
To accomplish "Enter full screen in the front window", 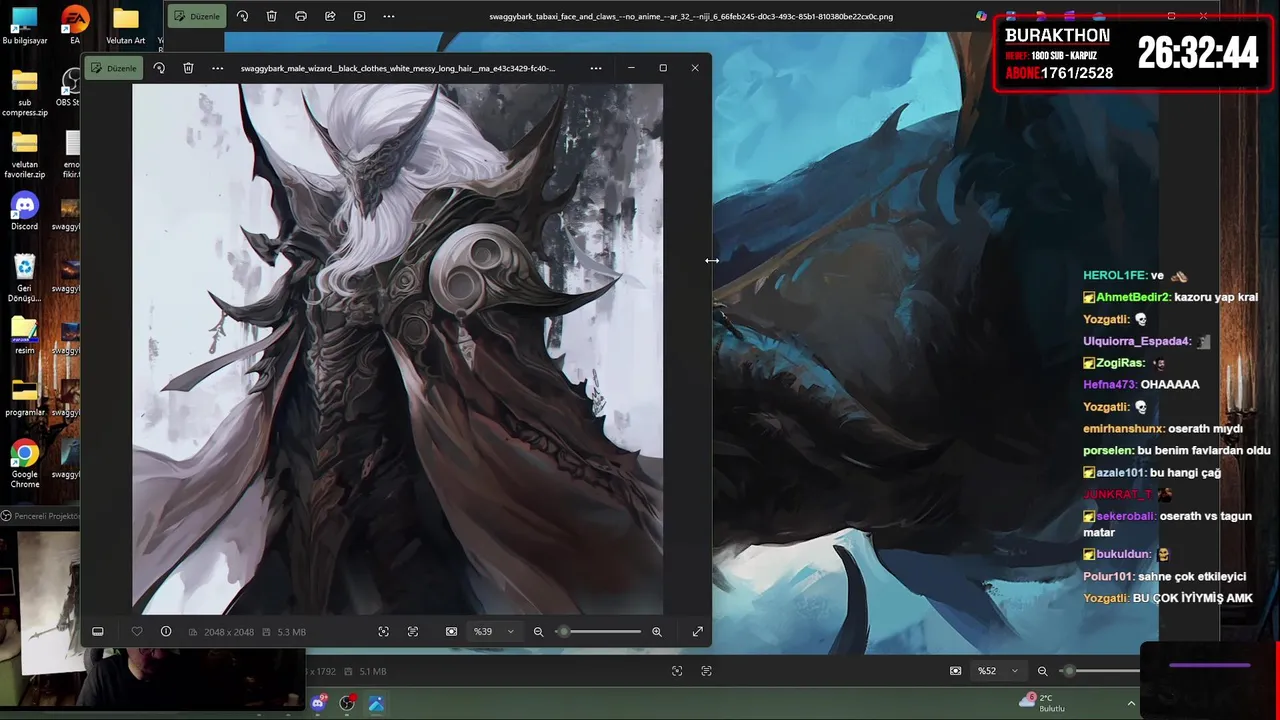I will tap(698, 632).
